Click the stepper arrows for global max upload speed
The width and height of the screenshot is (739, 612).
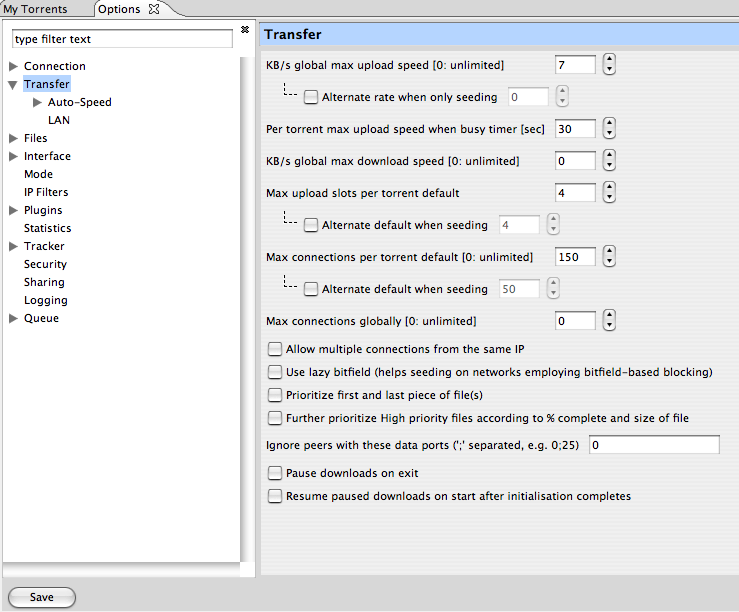coord(609,65)
